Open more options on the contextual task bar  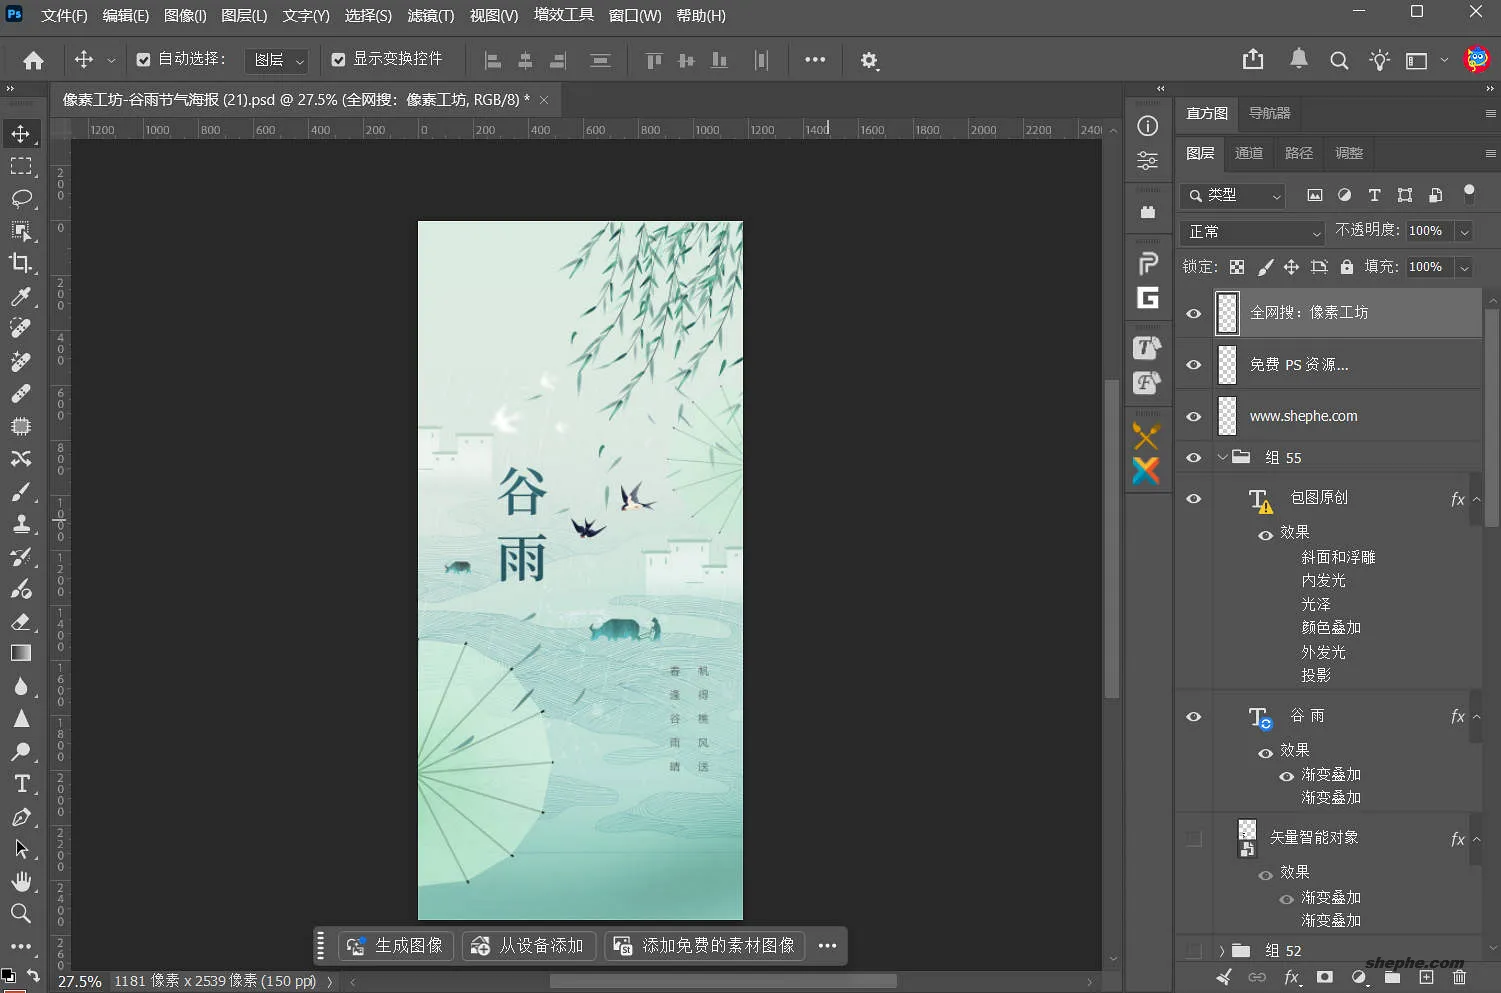[827, 946]
